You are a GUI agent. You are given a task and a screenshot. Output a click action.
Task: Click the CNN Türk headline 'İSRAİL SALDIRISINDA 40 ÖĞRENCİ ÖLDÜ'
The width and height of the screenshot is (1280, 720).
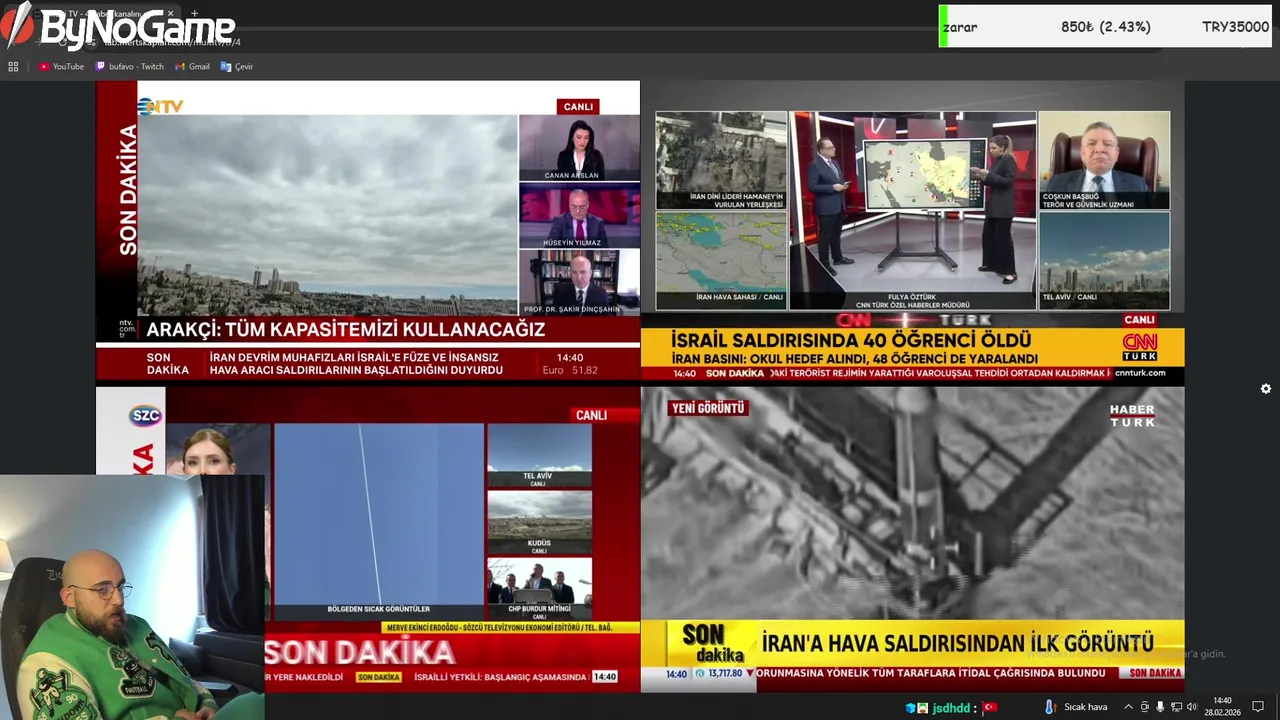tap(851, 341)
